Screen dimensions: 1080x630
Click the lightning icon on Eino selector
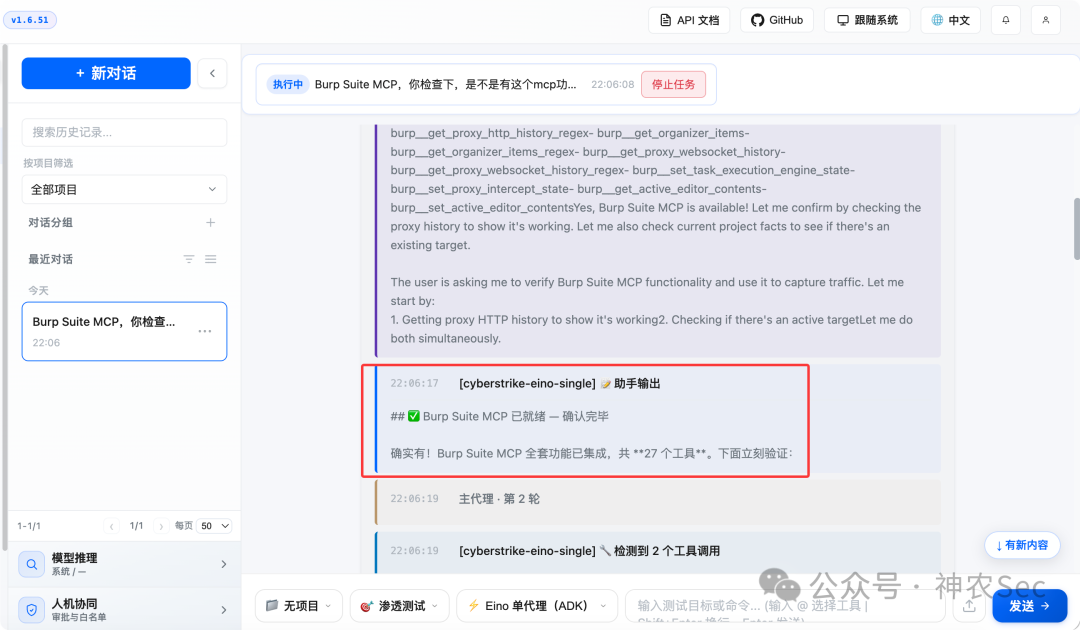473,606
